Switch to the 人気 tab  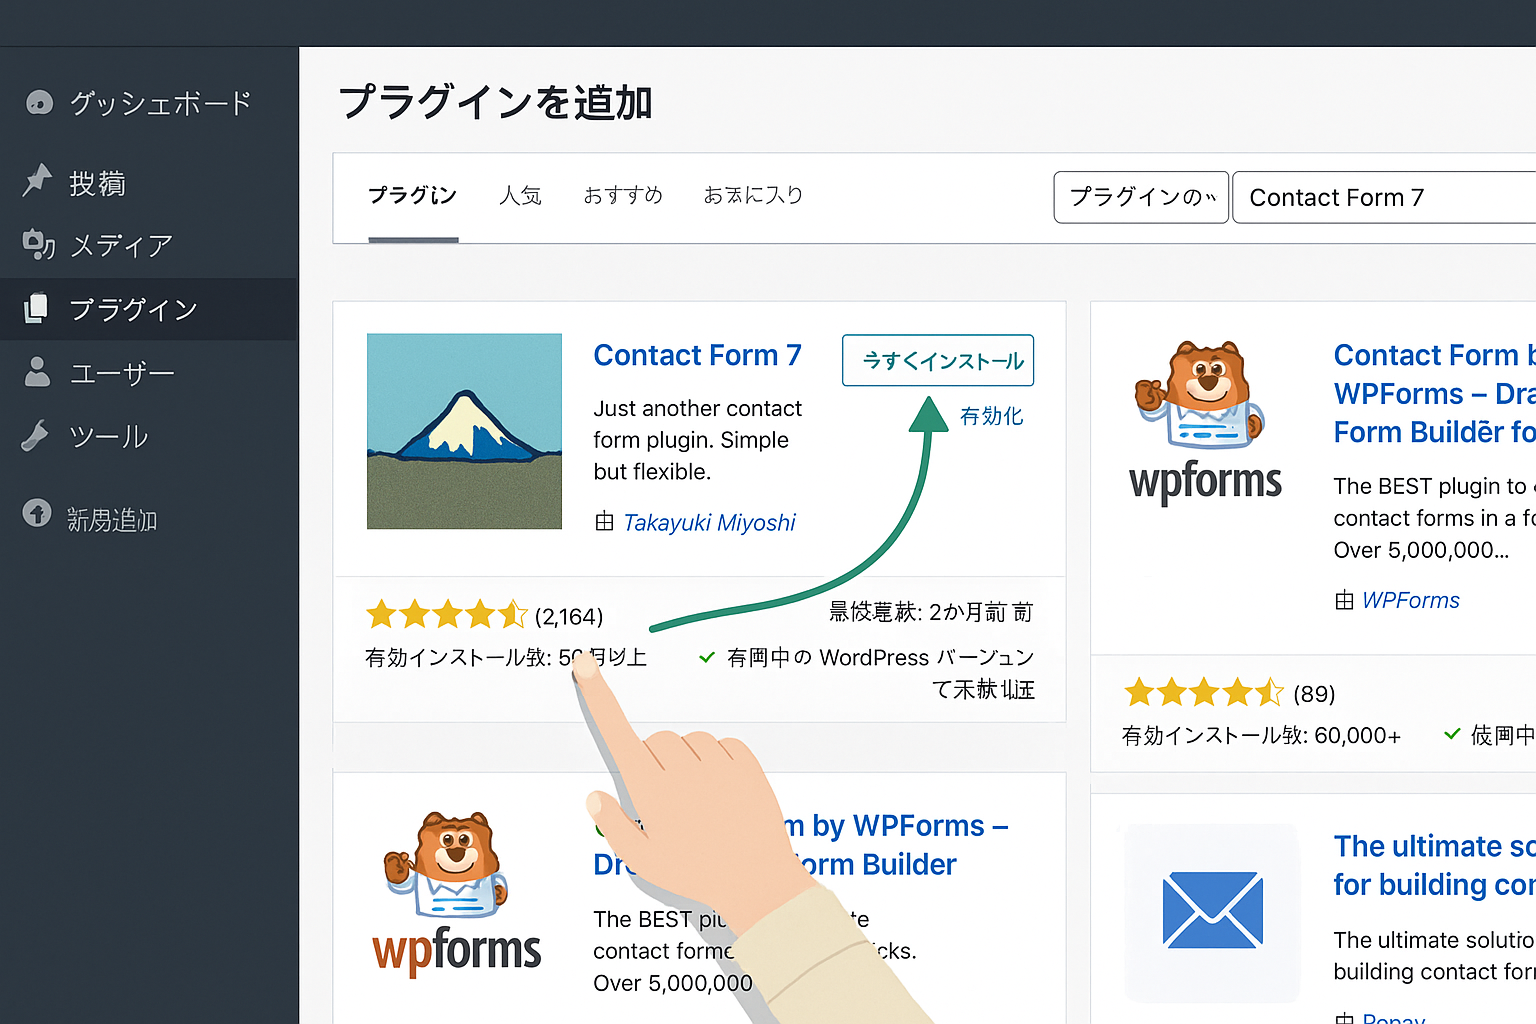(x=520, y=195)
